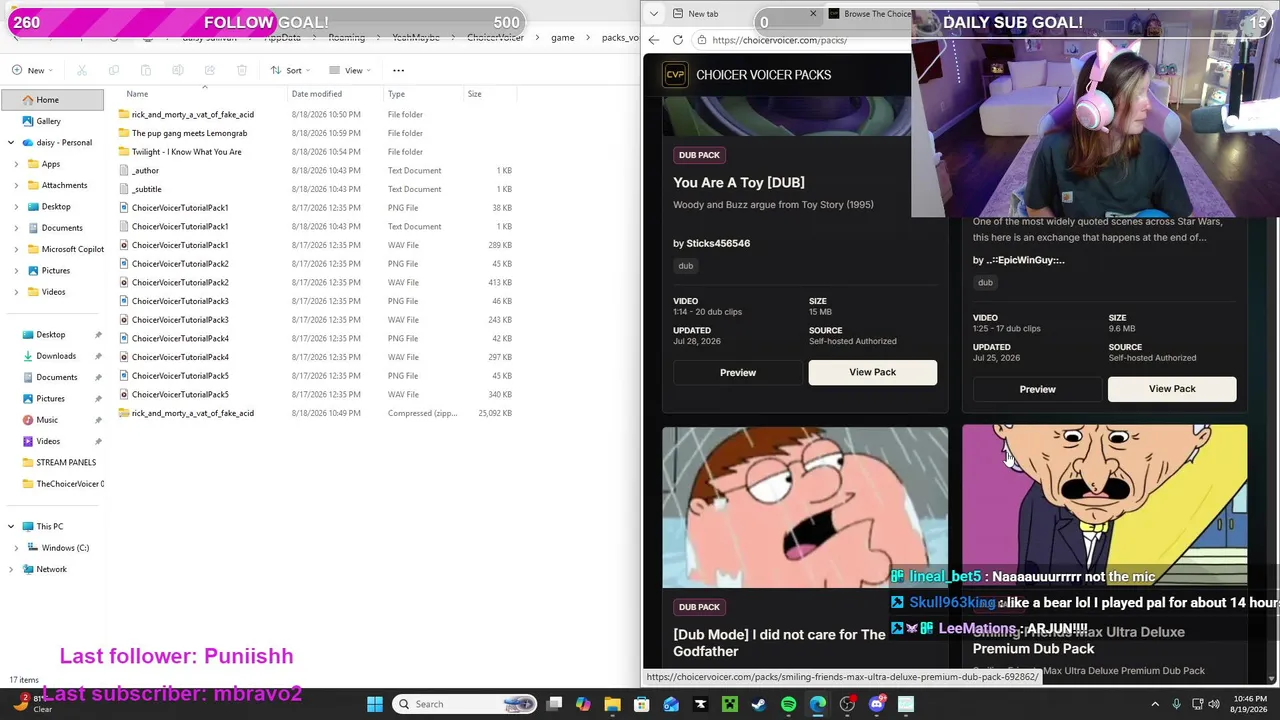Viewport: 1280px width, 720px height.
Task: Click the Peter Griffin Godfather pack thumbnail
Action: point(805,507)
